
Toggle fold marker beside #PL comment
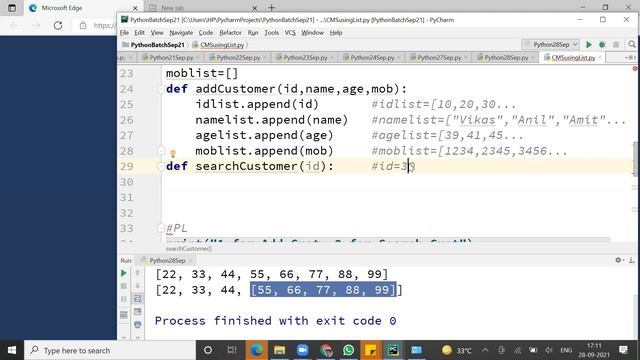[x=161, y=228]
